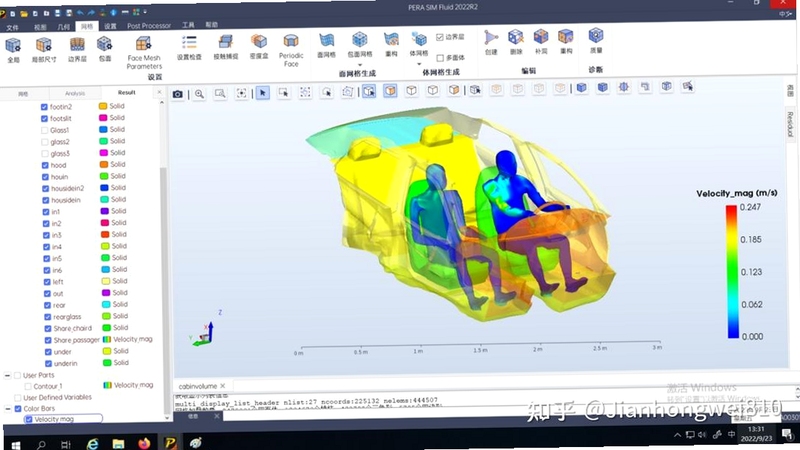Open Face Mesh Parameters
Screen dimensions: 800x450
(144, 53)
